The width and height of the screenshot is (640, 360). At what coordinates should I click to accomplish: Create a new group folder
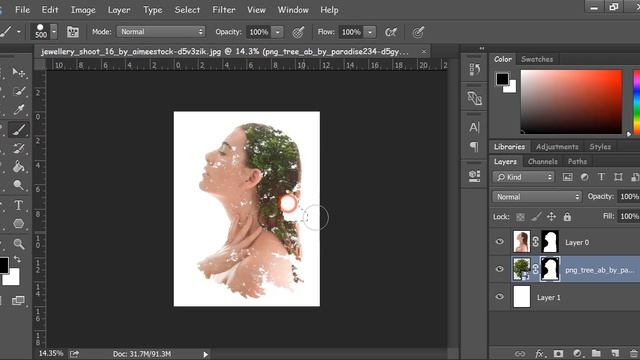(x=596, y=353)
